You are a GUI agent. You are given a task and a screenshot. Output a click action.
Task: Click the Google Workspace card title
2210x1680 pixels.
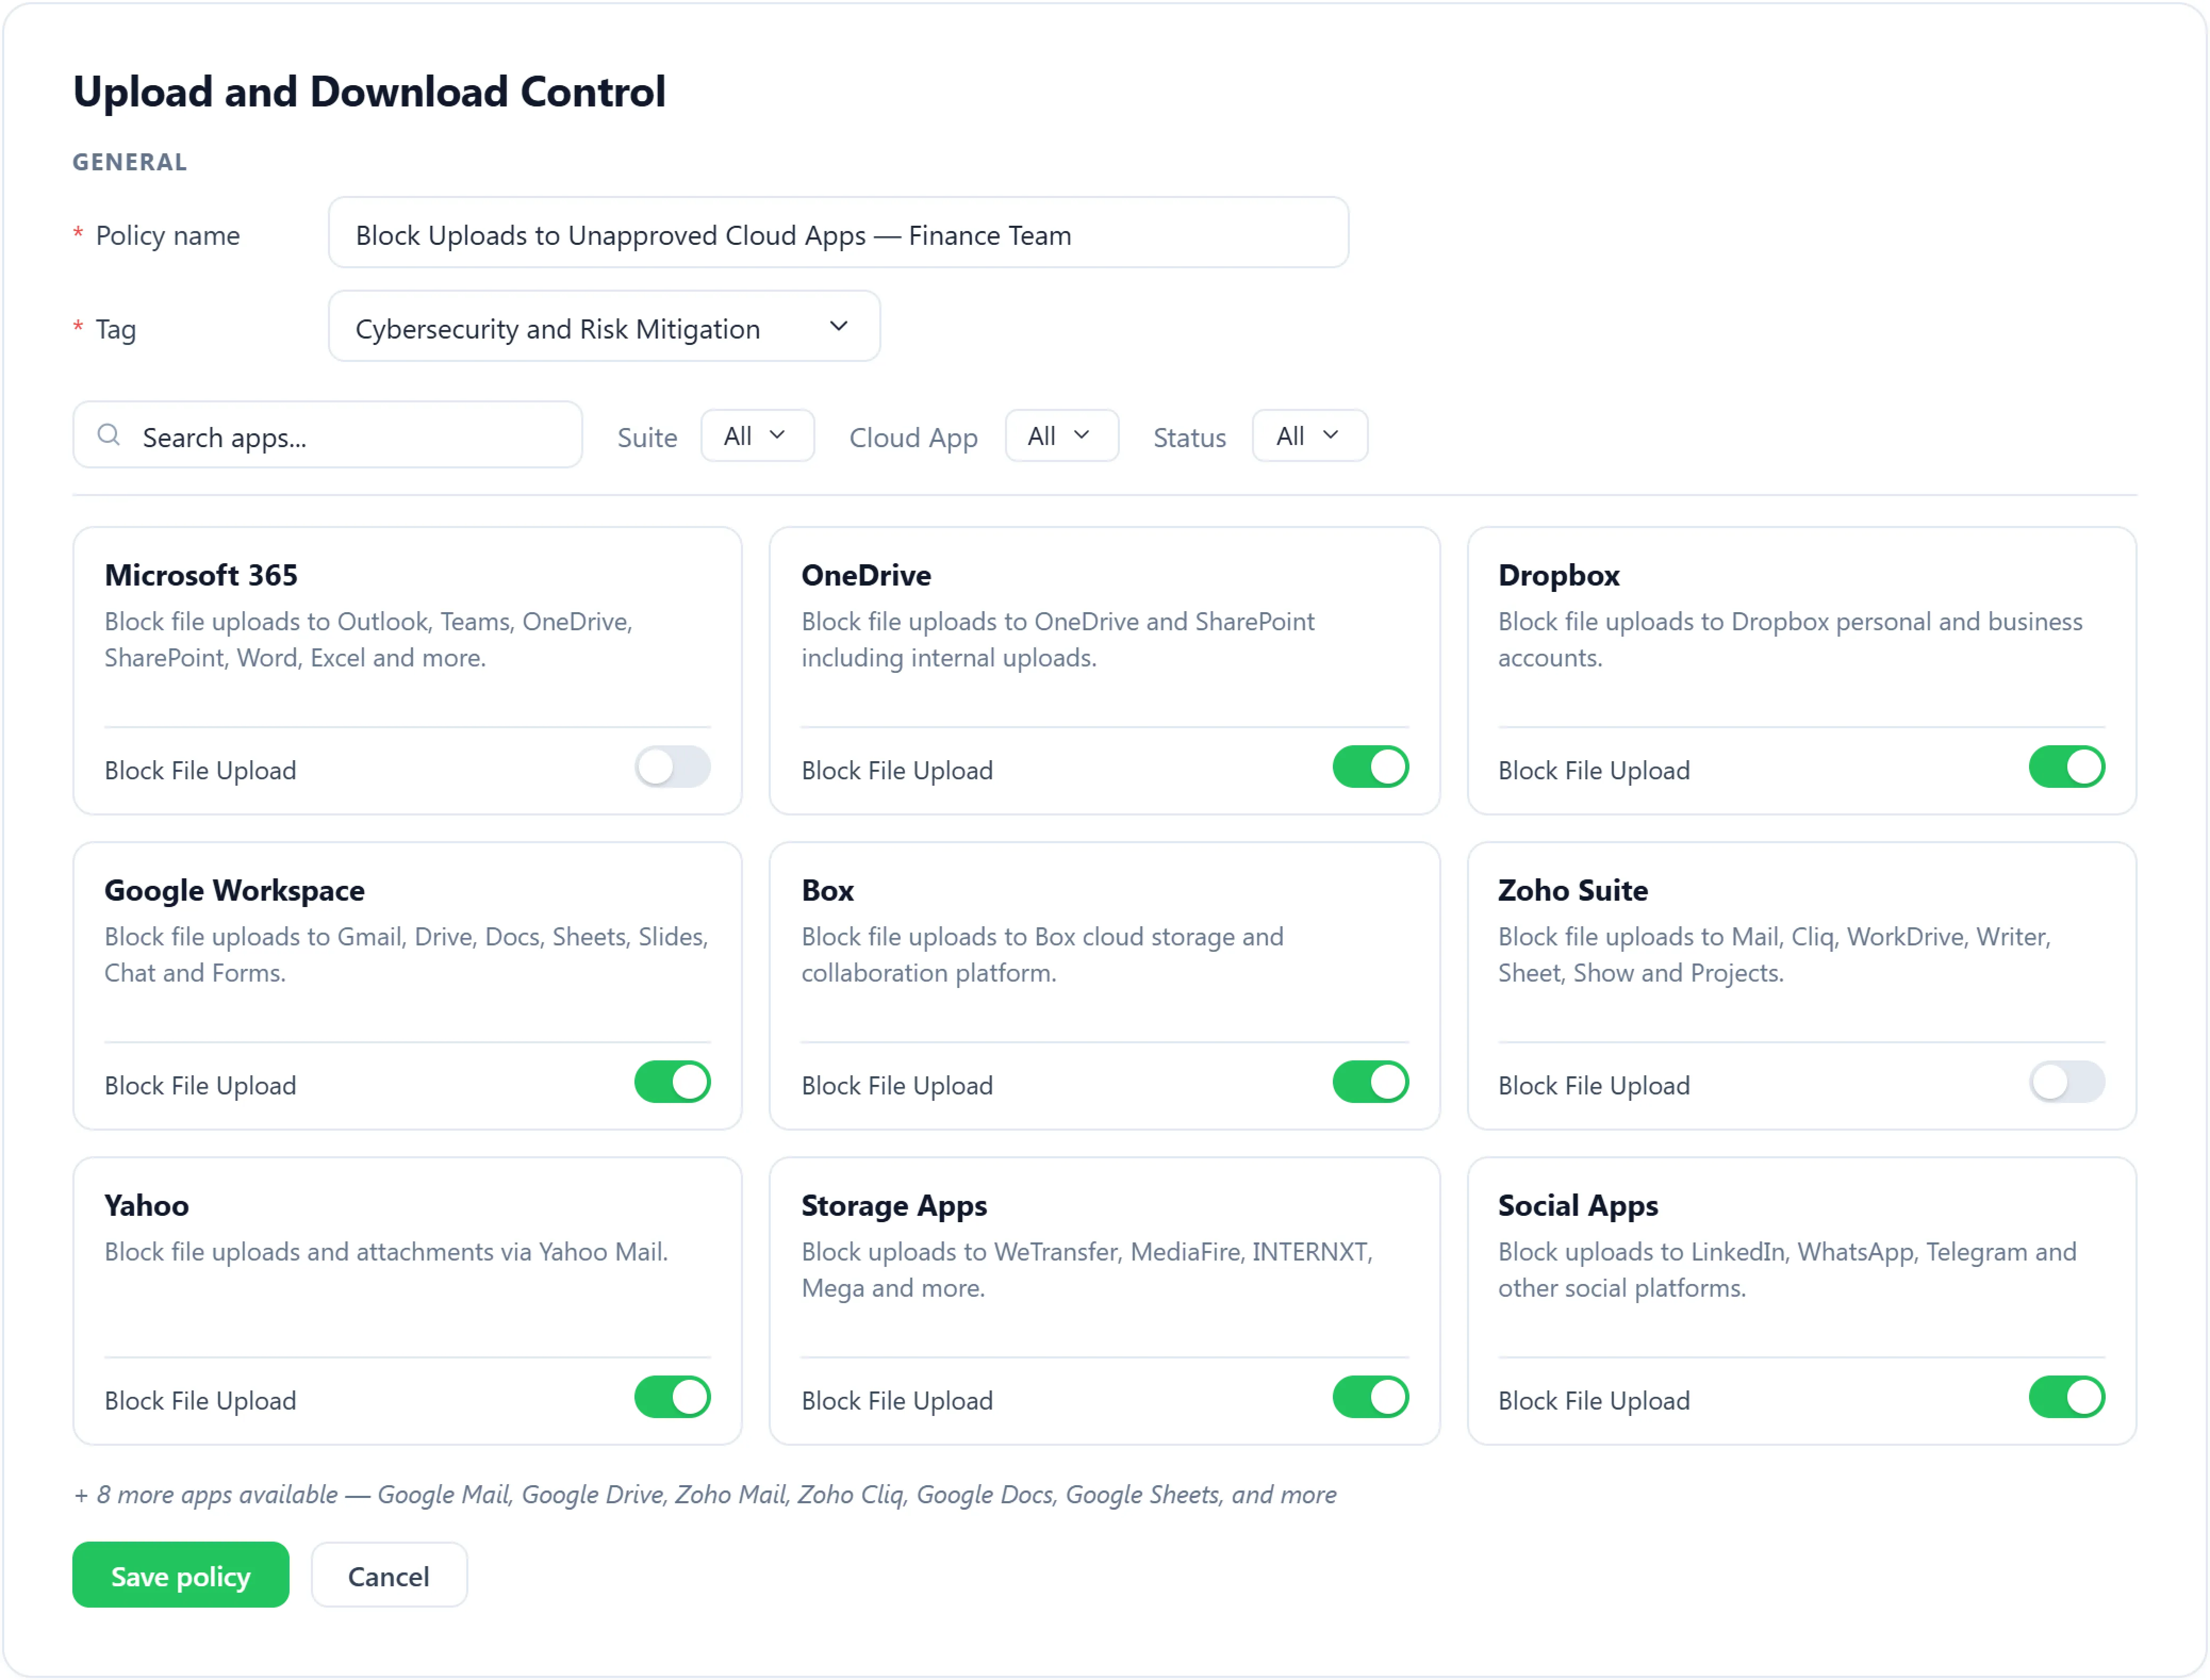point(235,891)
